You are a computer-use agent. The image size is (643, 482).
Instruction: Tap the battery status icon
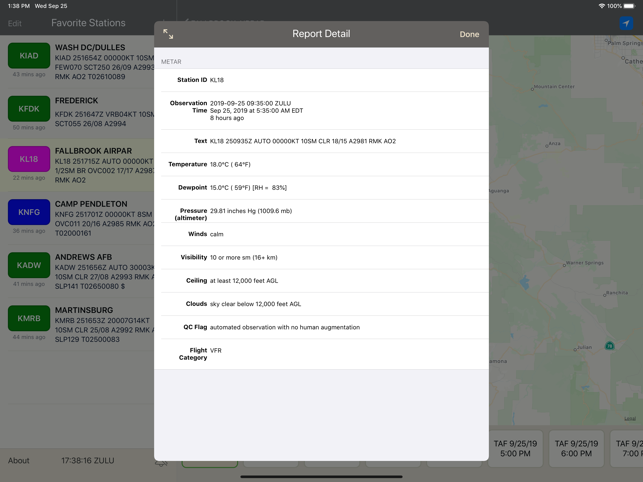tap(629, 6)
